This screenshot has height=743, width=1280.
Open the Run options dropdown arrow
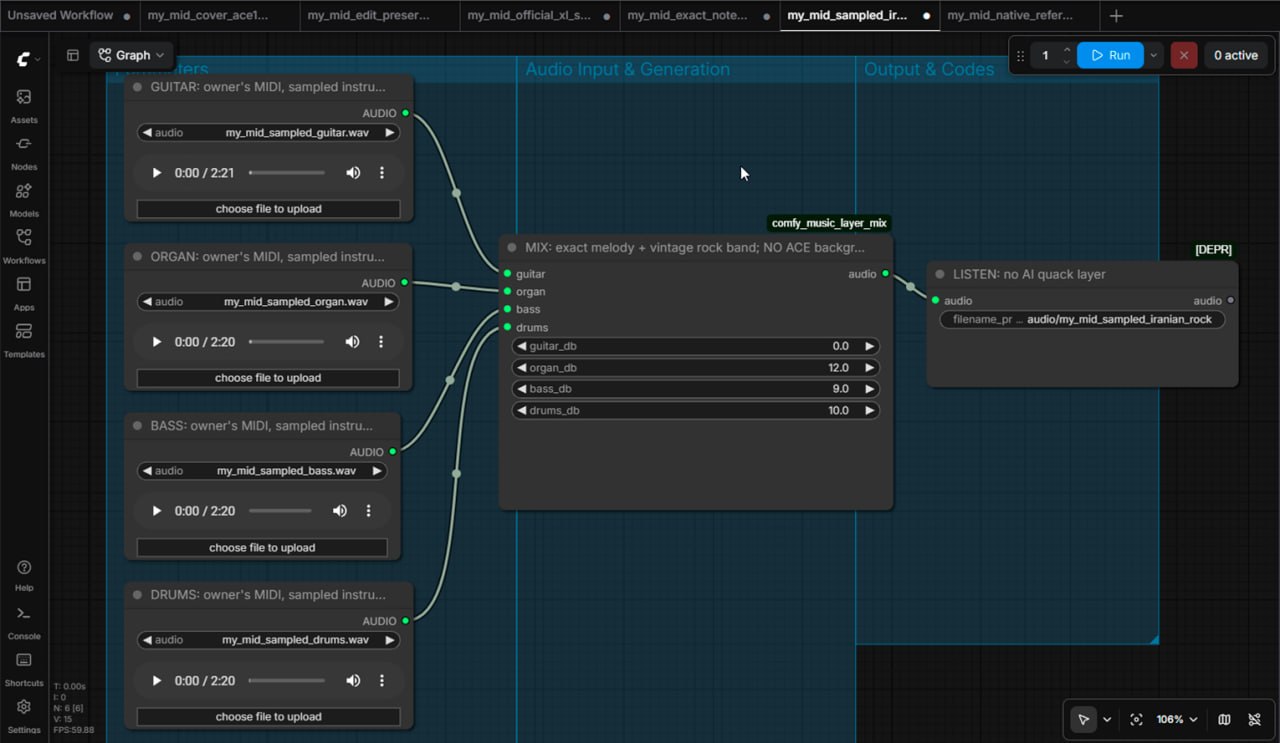[1154, 55]
